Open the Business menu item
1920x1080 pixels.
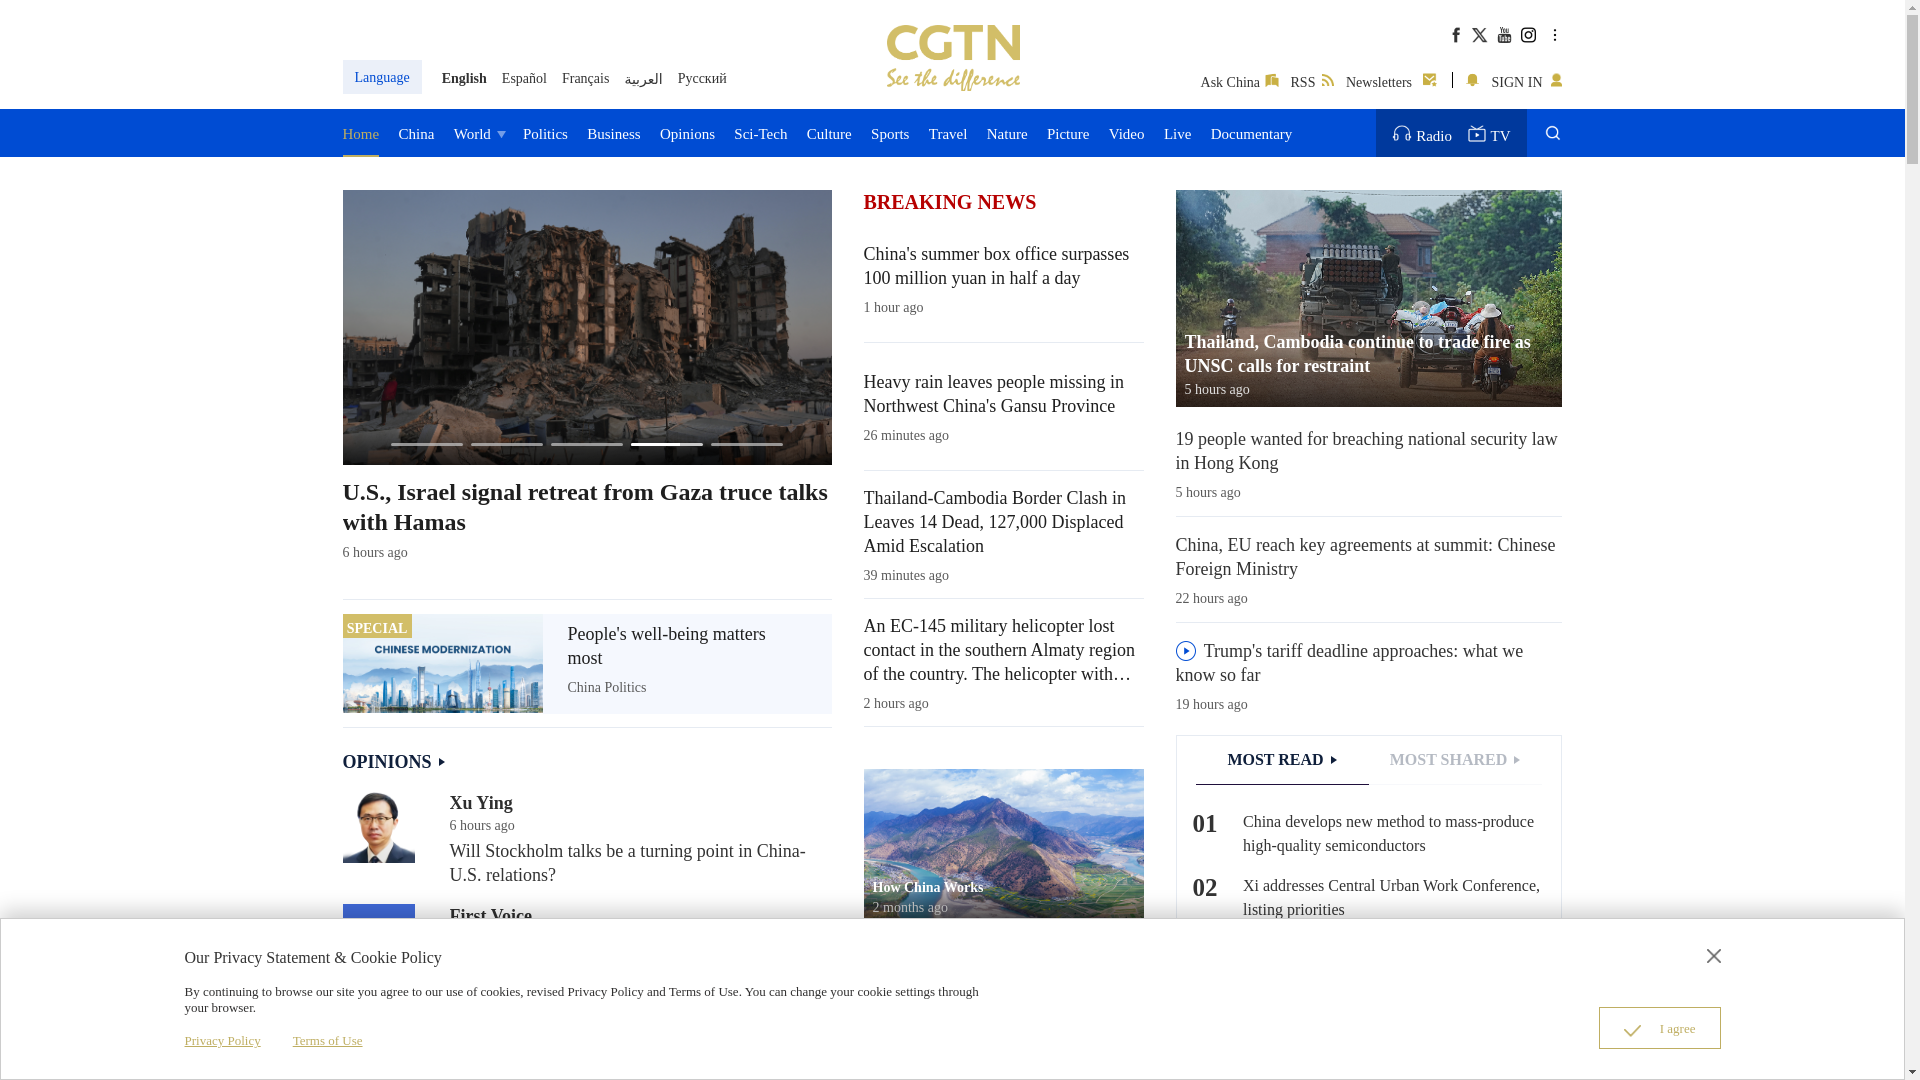[614, 134]
